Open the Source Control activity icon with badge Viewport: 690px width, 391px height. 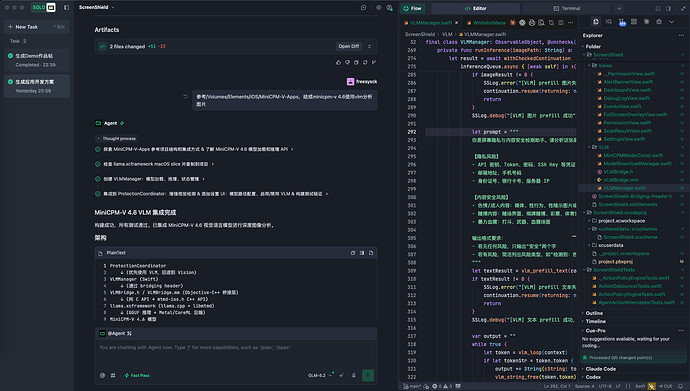pos(622,22)
